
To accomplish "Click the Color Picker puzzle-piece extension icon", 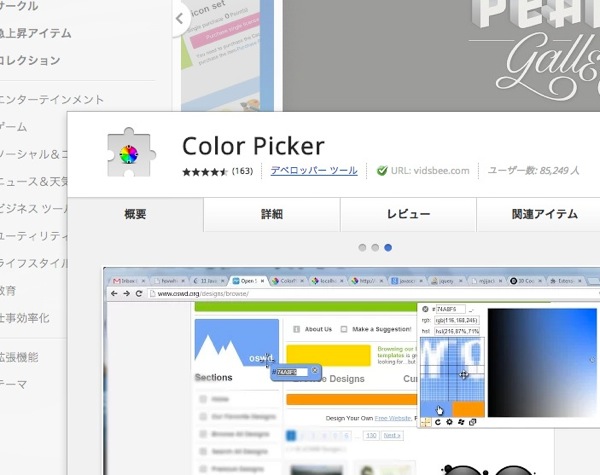I will [x=131, y=153].
